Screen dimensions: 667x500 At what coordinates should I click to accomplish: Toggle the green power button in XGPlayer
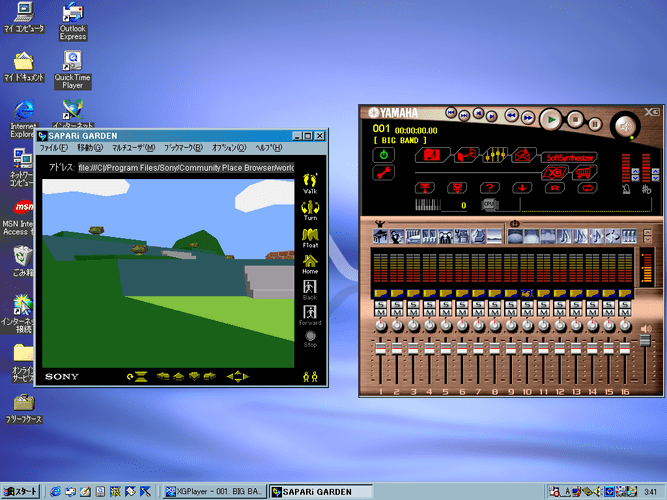(x=383, y=155)
